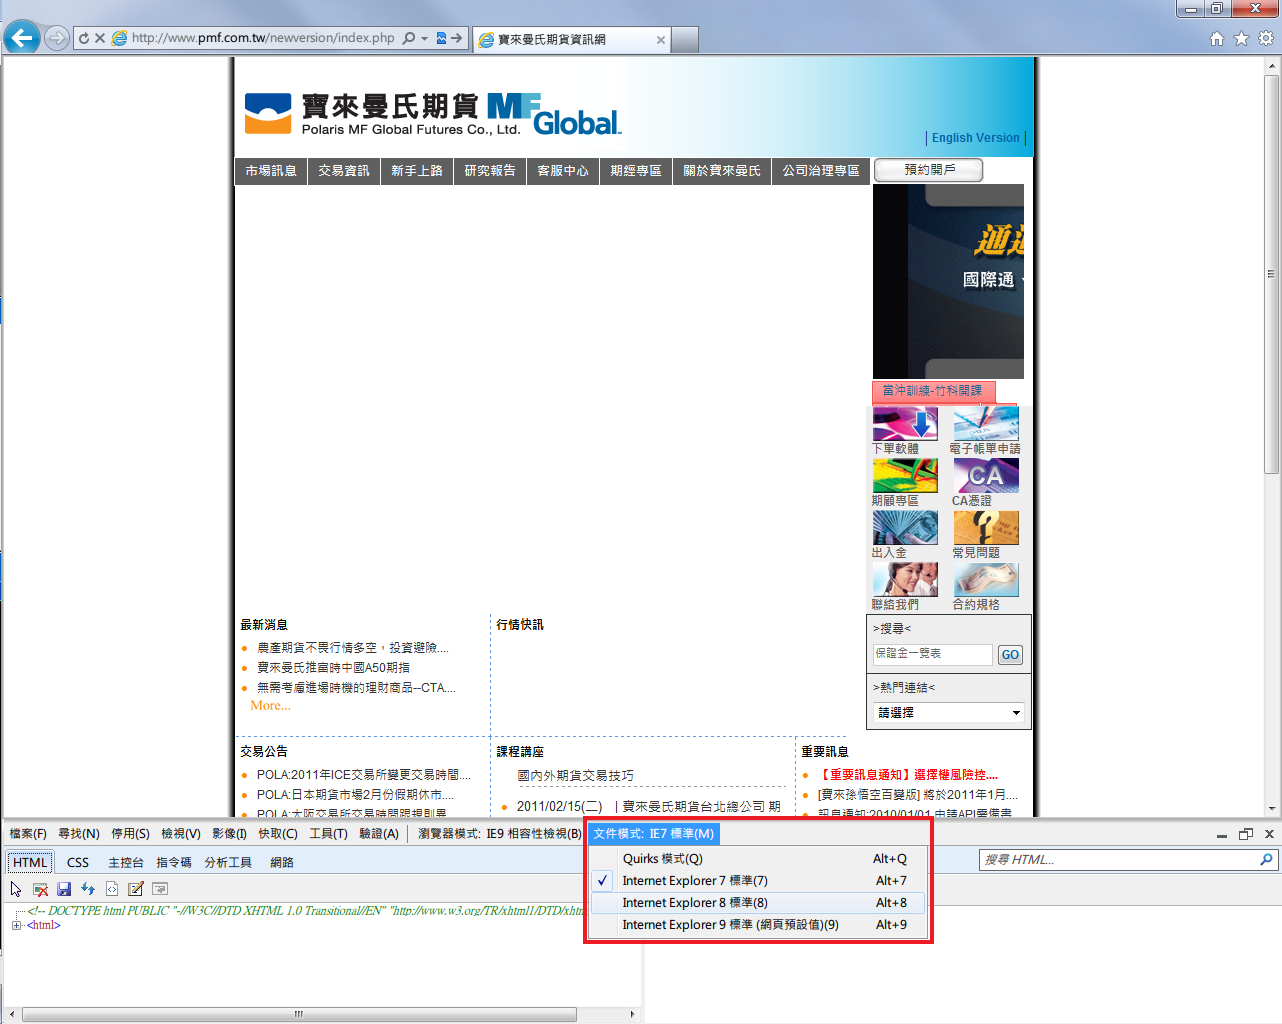This screenshot has height=1024, width=1282.
Task: Click the search magnifier in HTML search box
Action: (x=1266, y=860)
